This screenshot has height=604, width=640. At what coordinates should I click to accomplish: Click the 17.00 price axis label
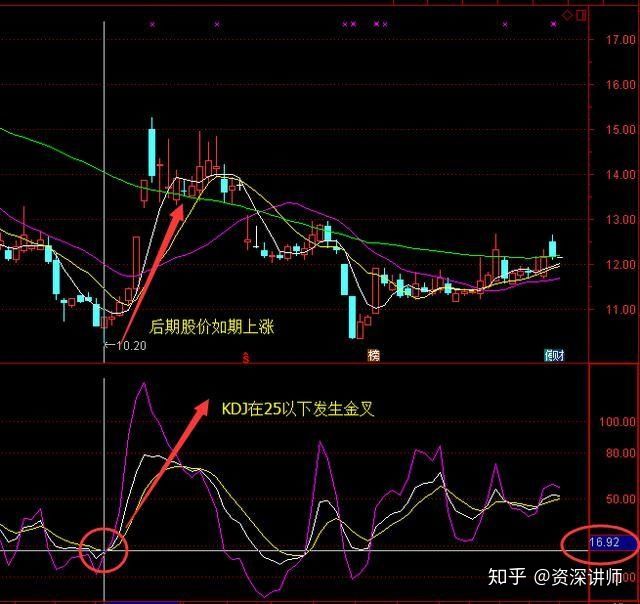(x=621, y=40)
